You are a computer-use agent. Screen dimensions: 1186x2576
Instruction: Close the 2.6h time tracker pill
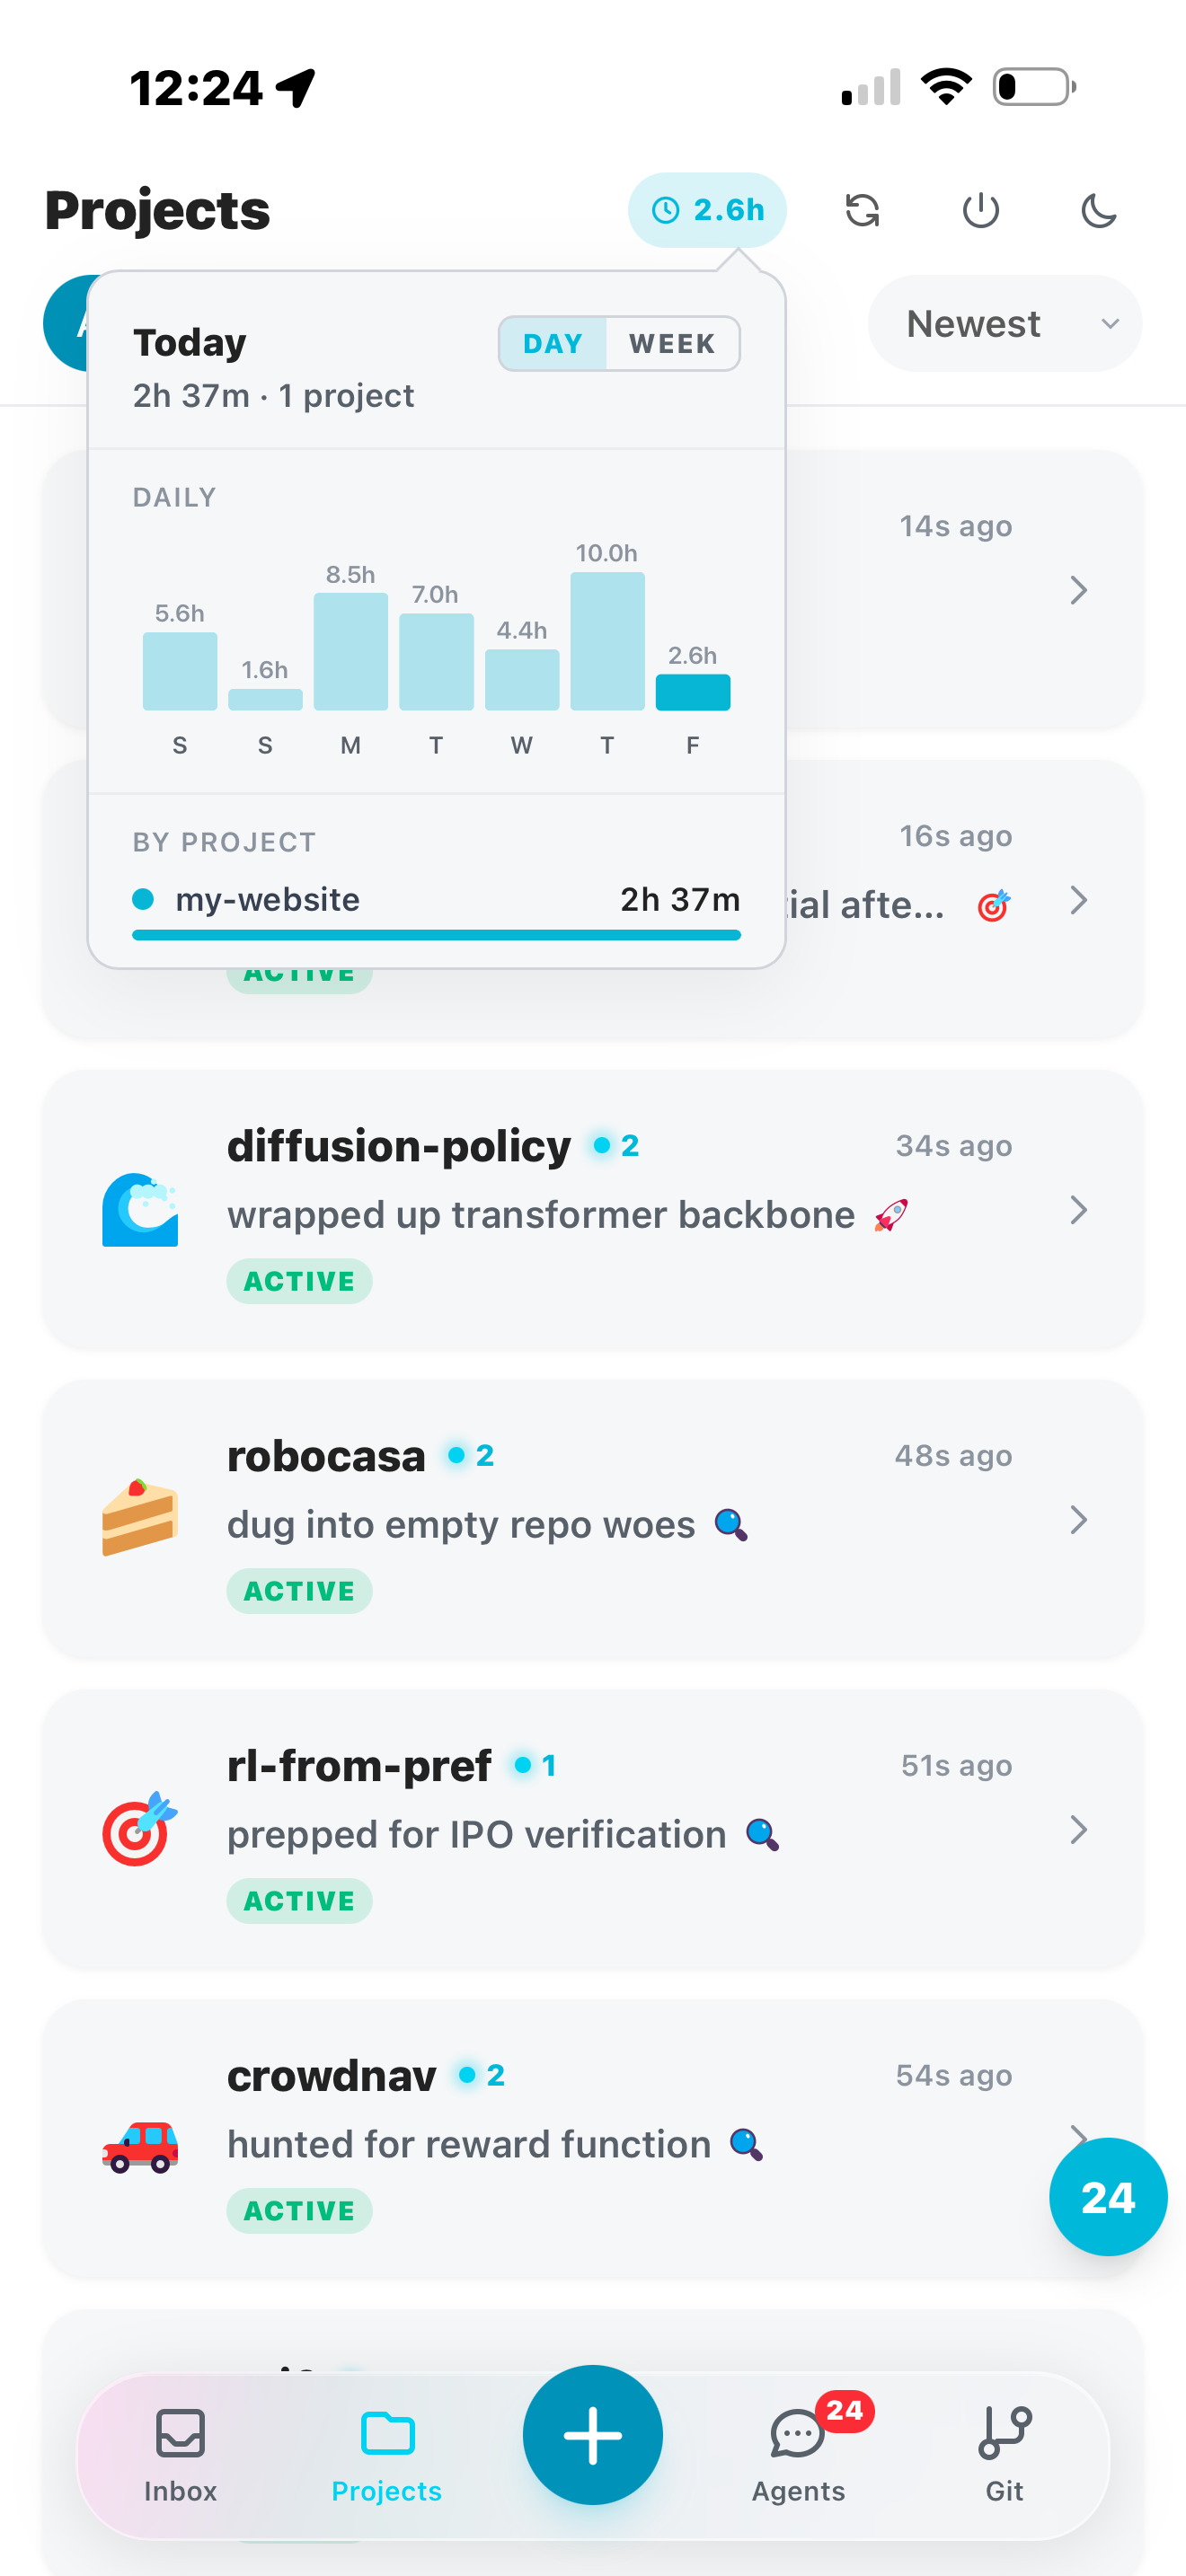(x=707, y=210)
